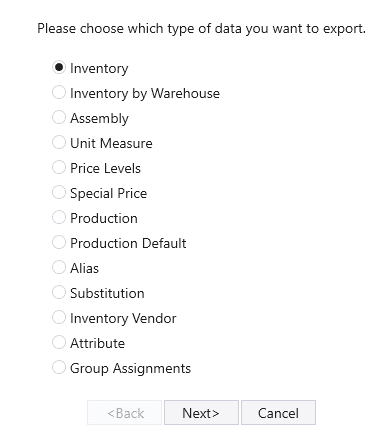Select Inventory Vendor option
The image size is (383, 434).
click(59, 317)
